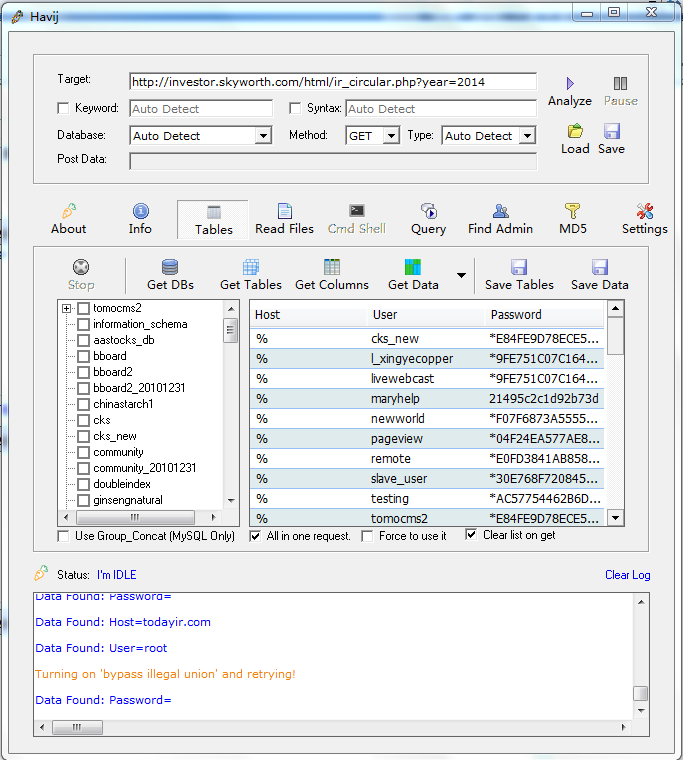
Task: Open the MD5 cracker section
Action: [572, 220]
